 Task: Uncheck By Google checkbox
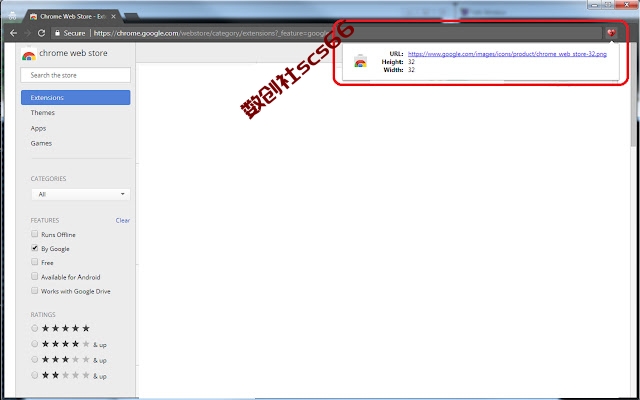click(x=35, y=248)
